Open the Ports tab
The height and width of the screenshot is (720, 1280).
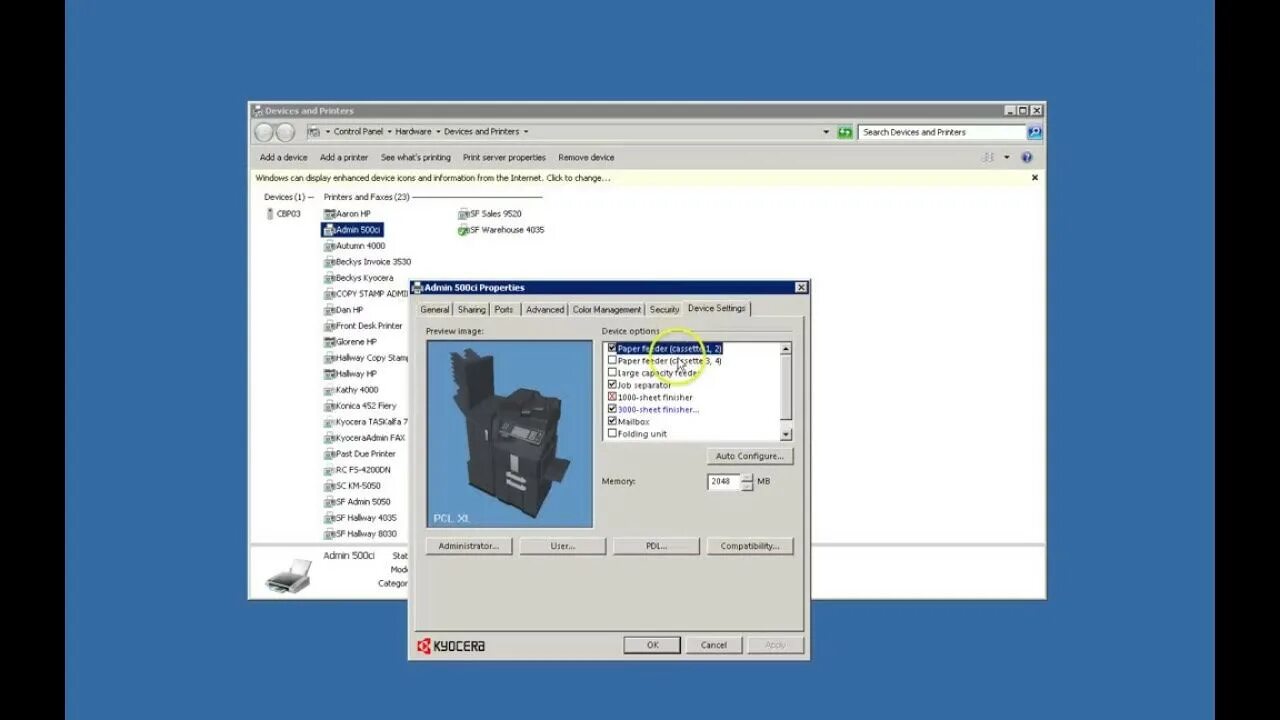point(504,310)
